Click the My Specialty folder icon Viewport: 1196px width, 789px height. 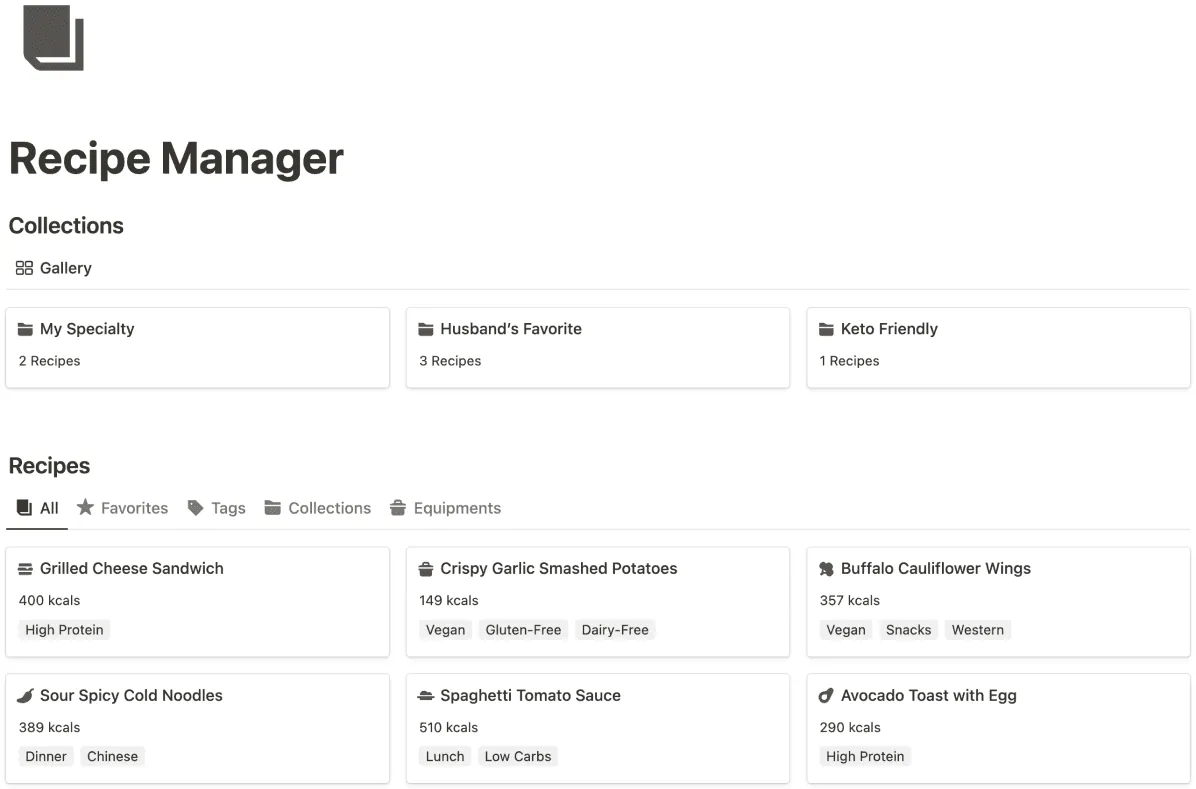click(x=25, y=329)
